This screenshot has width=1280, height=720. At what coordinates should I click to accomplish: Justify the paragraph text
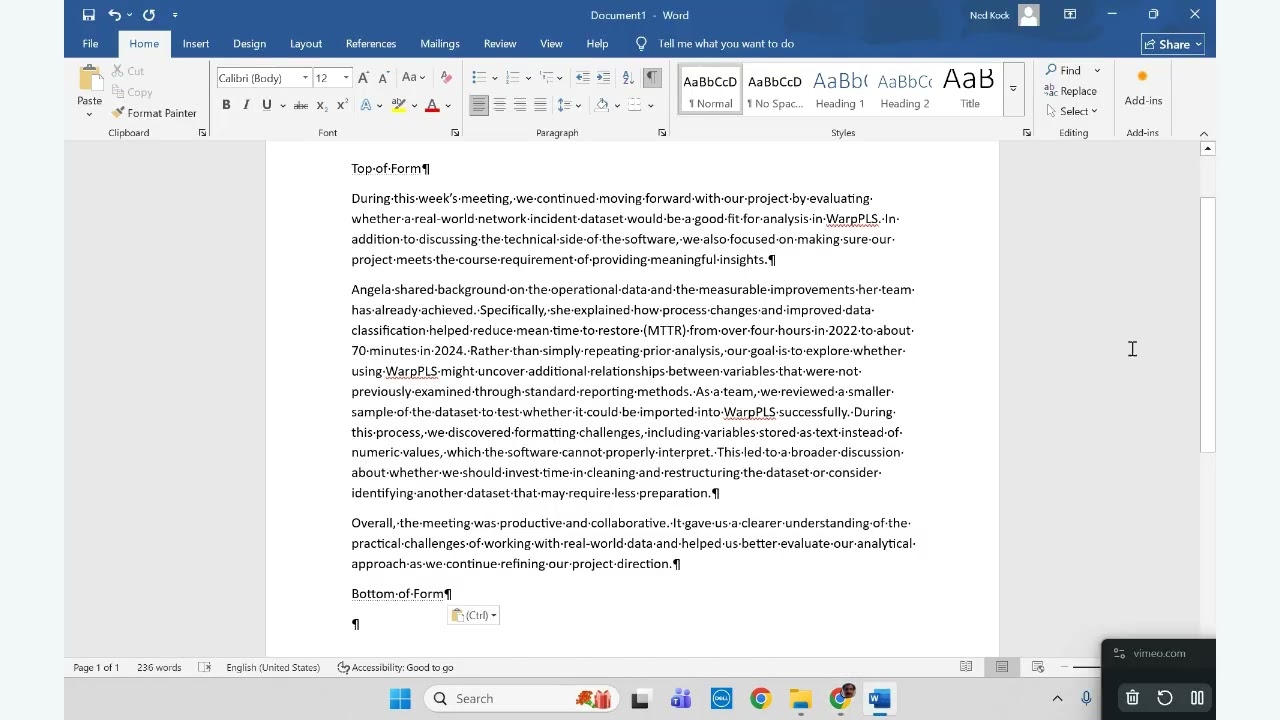tap(540, 105)
